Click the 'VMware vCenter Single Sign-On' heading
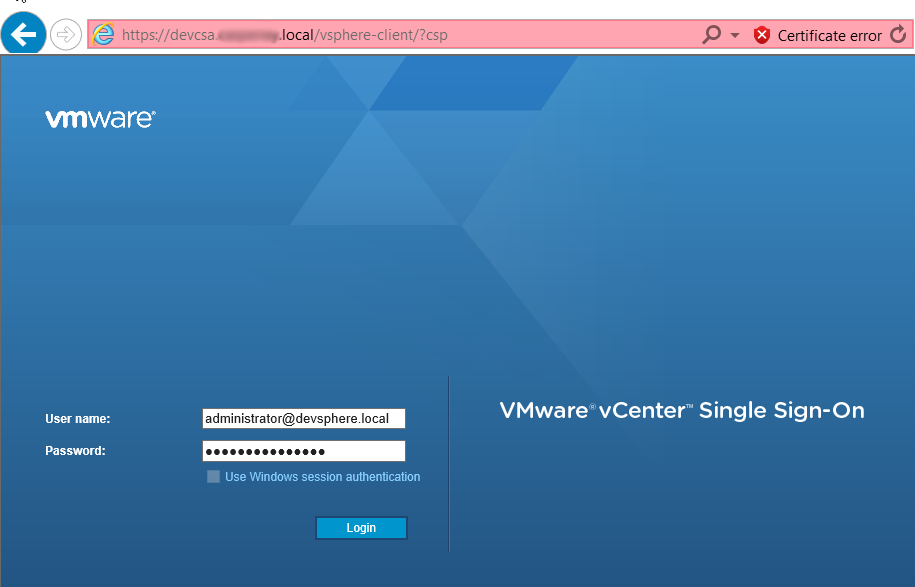 (681, 410)
